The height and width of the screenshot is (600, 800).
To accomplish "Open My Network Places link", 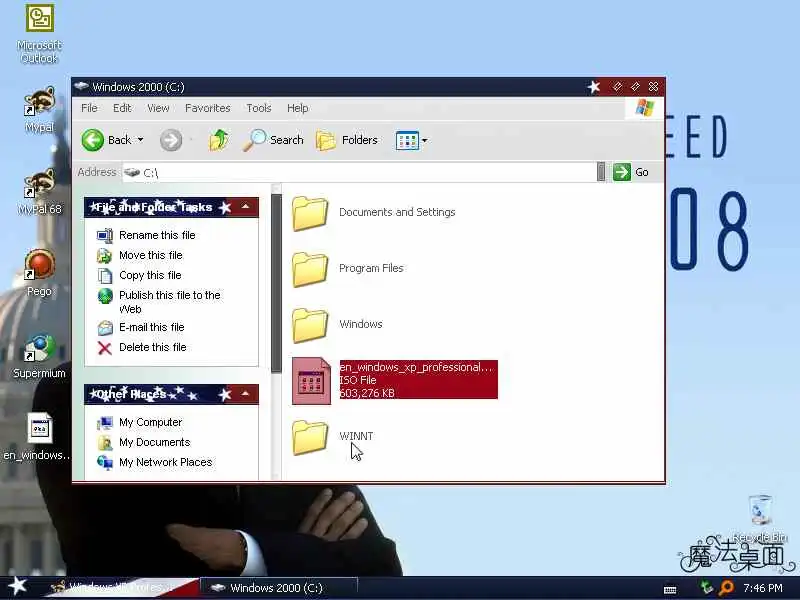I will tap(165, 462).
